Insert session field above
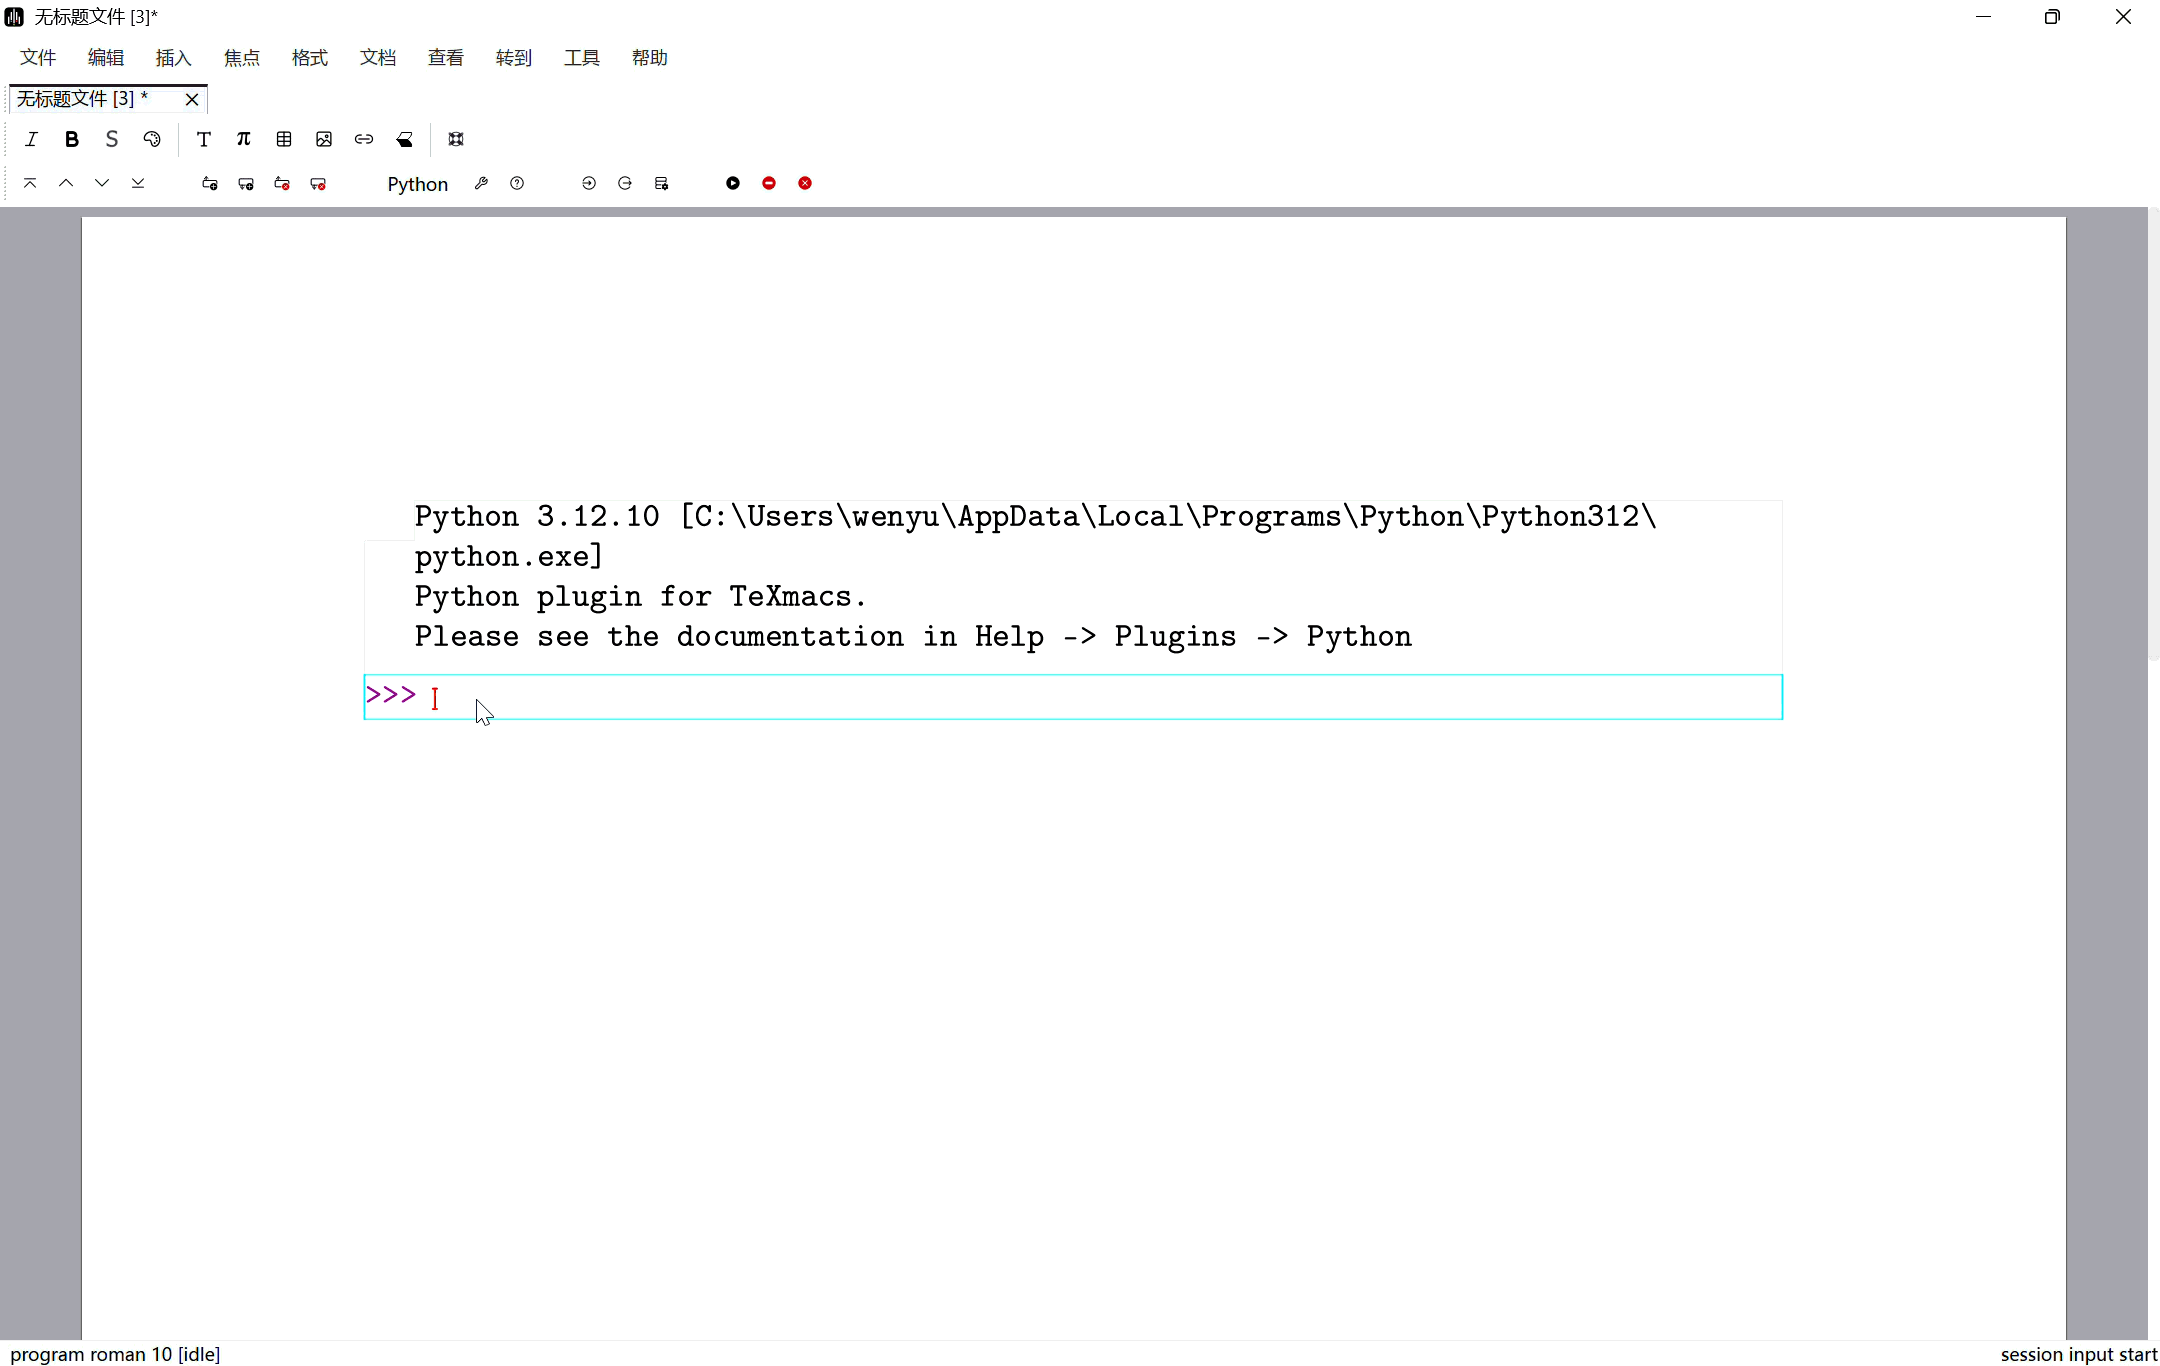2160x1366 pixels. pos(210,183)
